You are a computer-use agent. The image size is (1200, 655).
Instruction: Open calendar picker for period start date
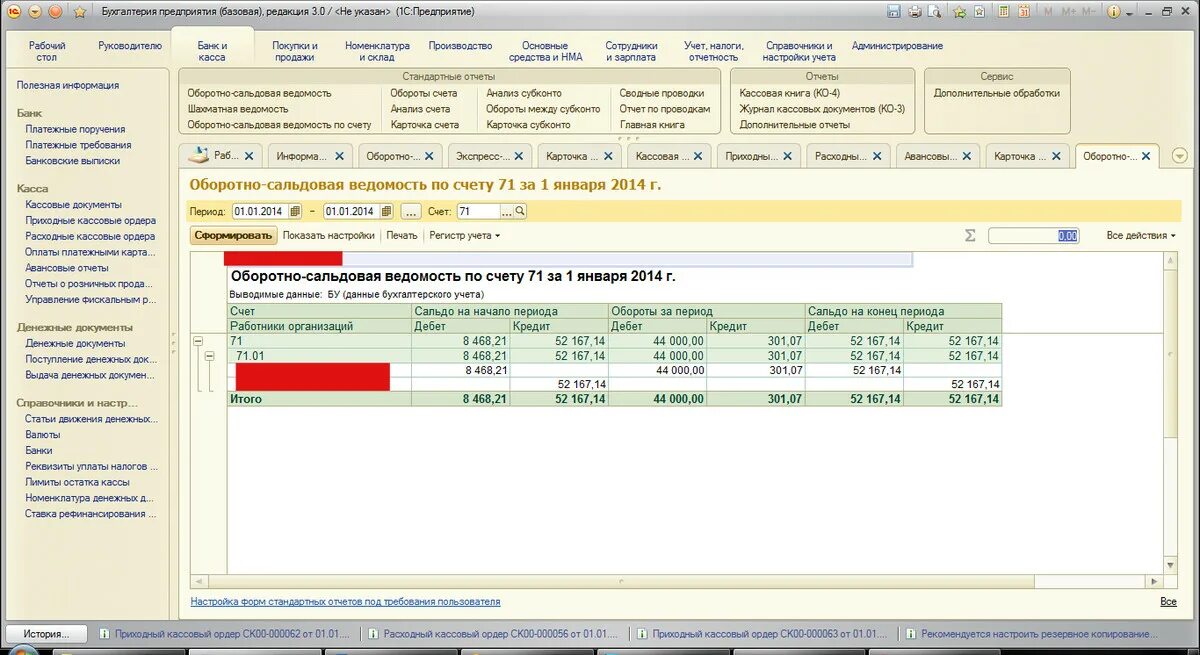tap(294, 211)
